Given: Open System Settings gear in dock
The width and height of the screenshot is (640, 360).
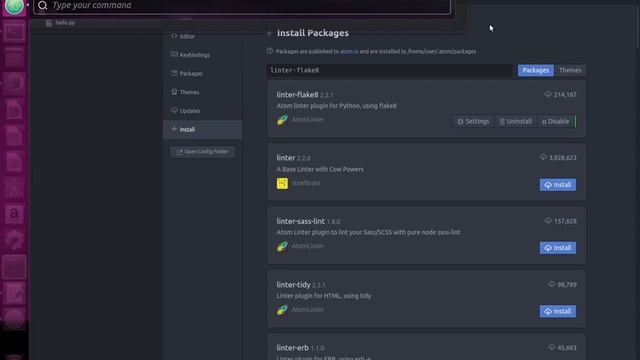Looking at the screenshot, I should (x=14, y=240).
